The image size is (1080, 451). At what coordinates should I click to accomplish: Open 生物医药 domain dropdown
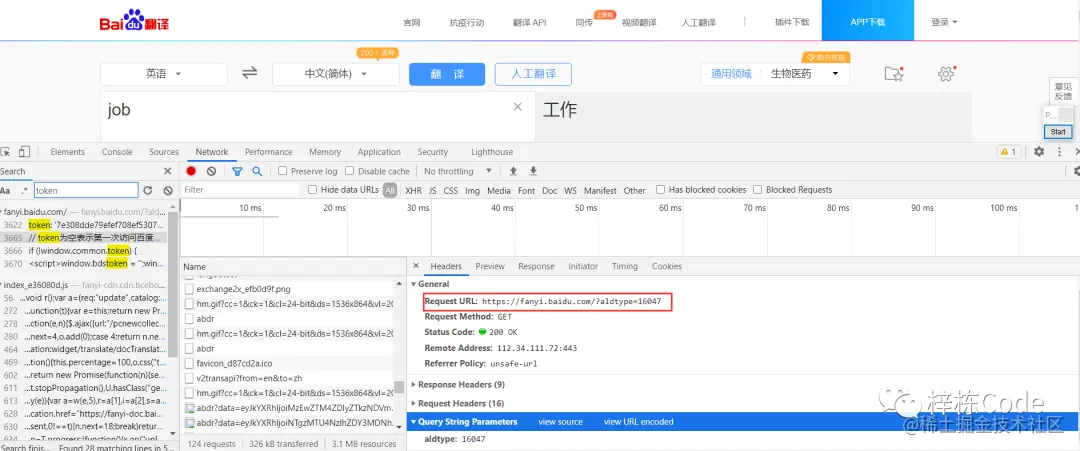coord(805,74)
